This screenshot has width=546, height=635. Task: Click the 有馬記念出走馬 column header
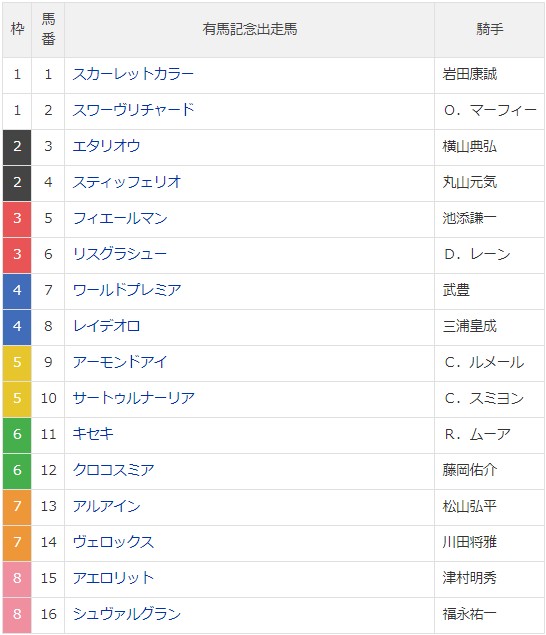point(250,30)
